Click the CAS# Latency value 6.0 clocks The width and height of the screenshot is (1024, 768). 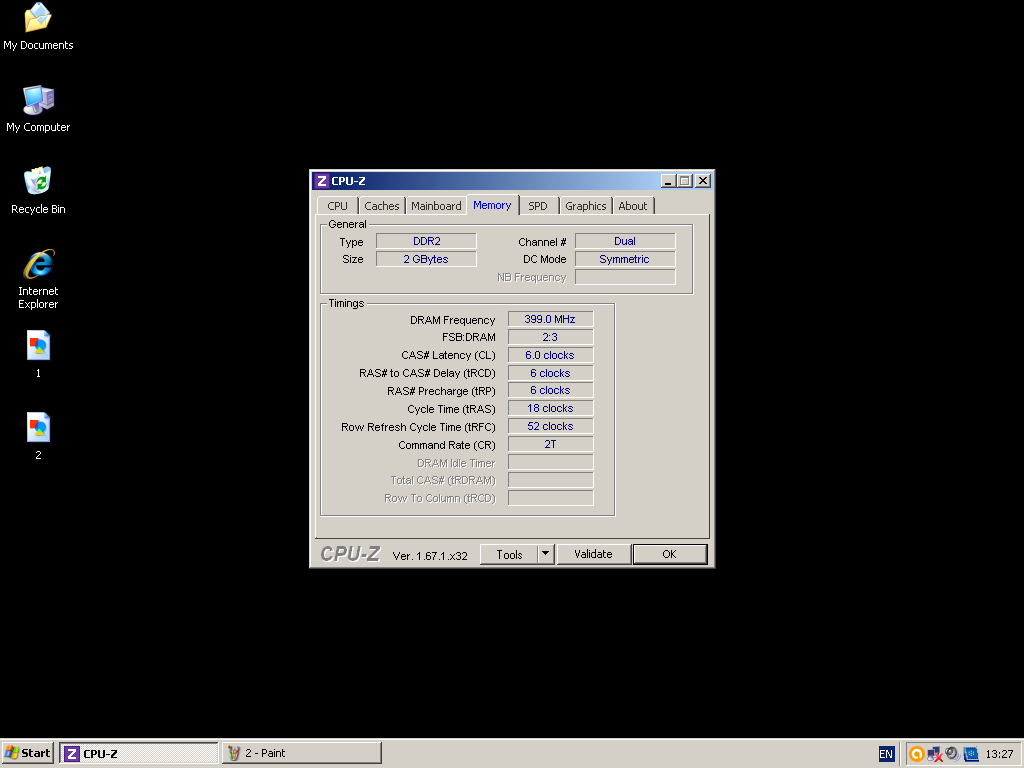[x=551, y=355]
